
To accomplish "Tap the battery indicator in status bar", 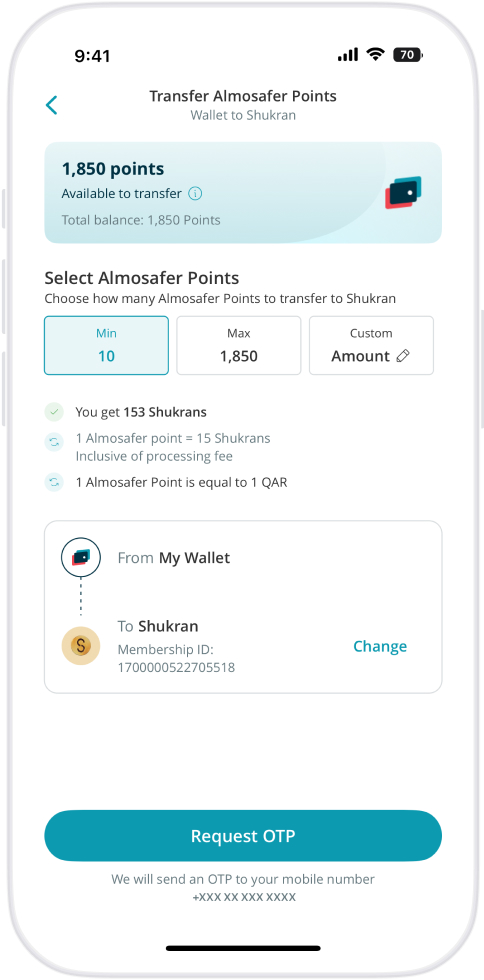I will (x=408, y=55).
